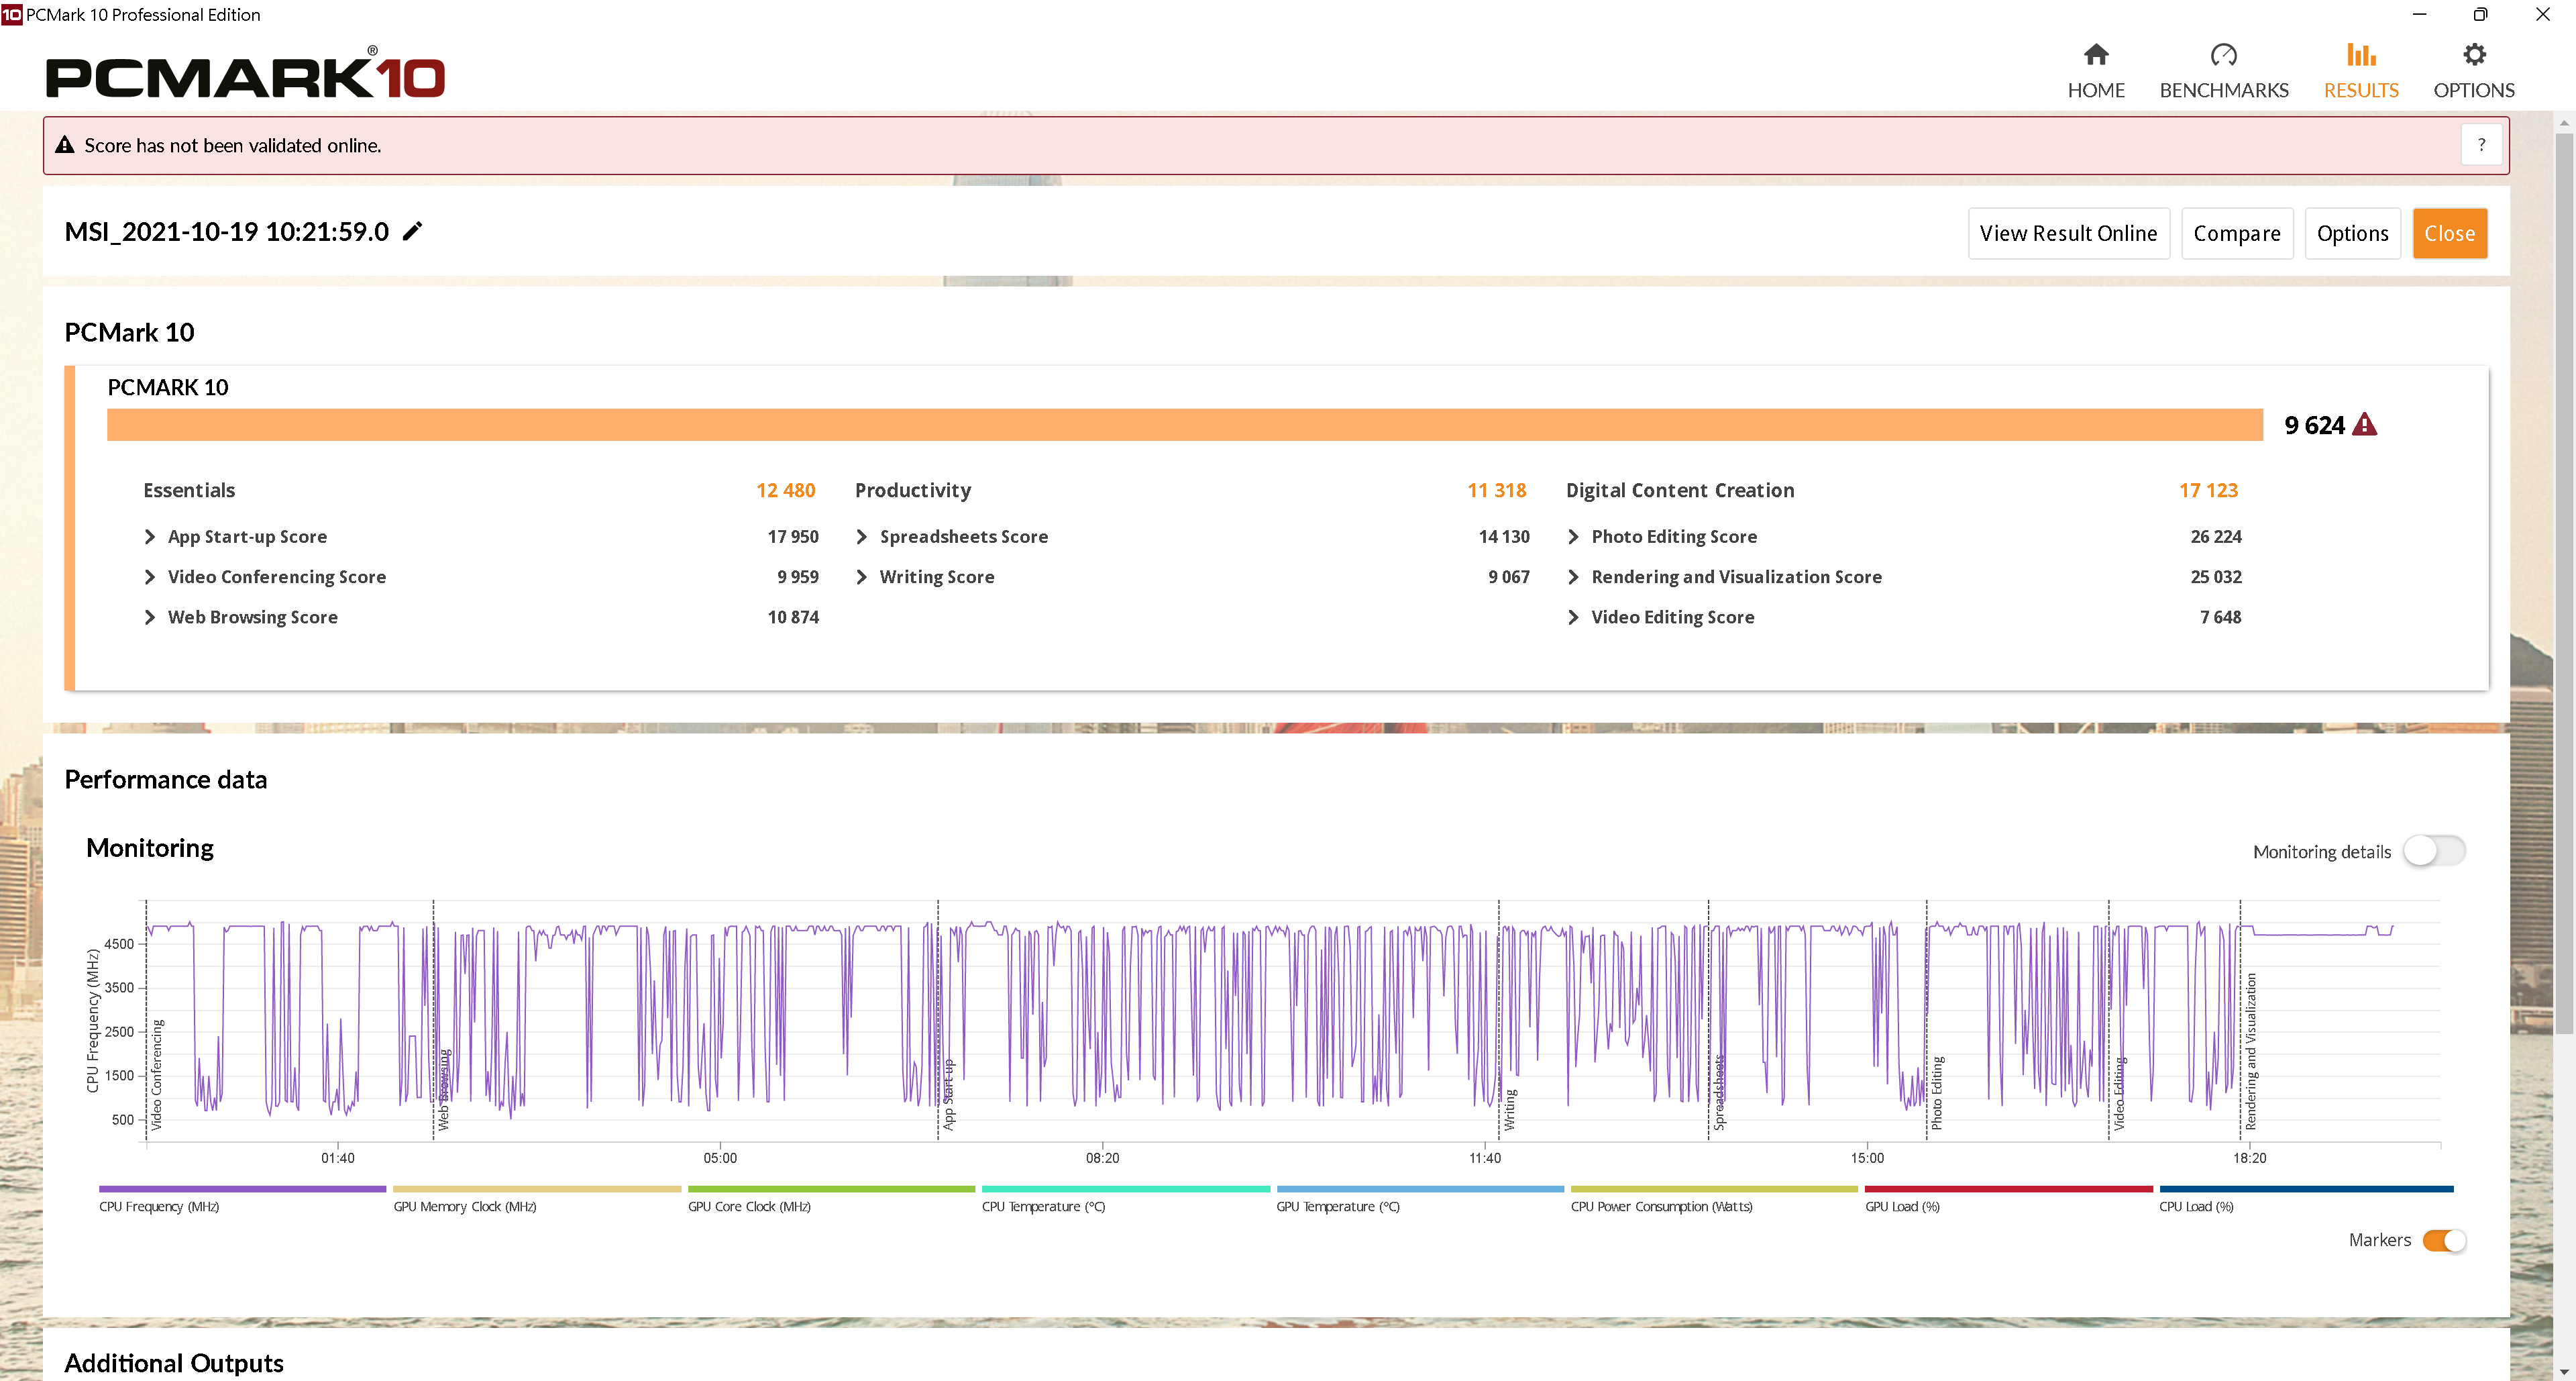2576x1381 pixels.
Task: Restore down the PCMark 10 window
Action: 2480,15
